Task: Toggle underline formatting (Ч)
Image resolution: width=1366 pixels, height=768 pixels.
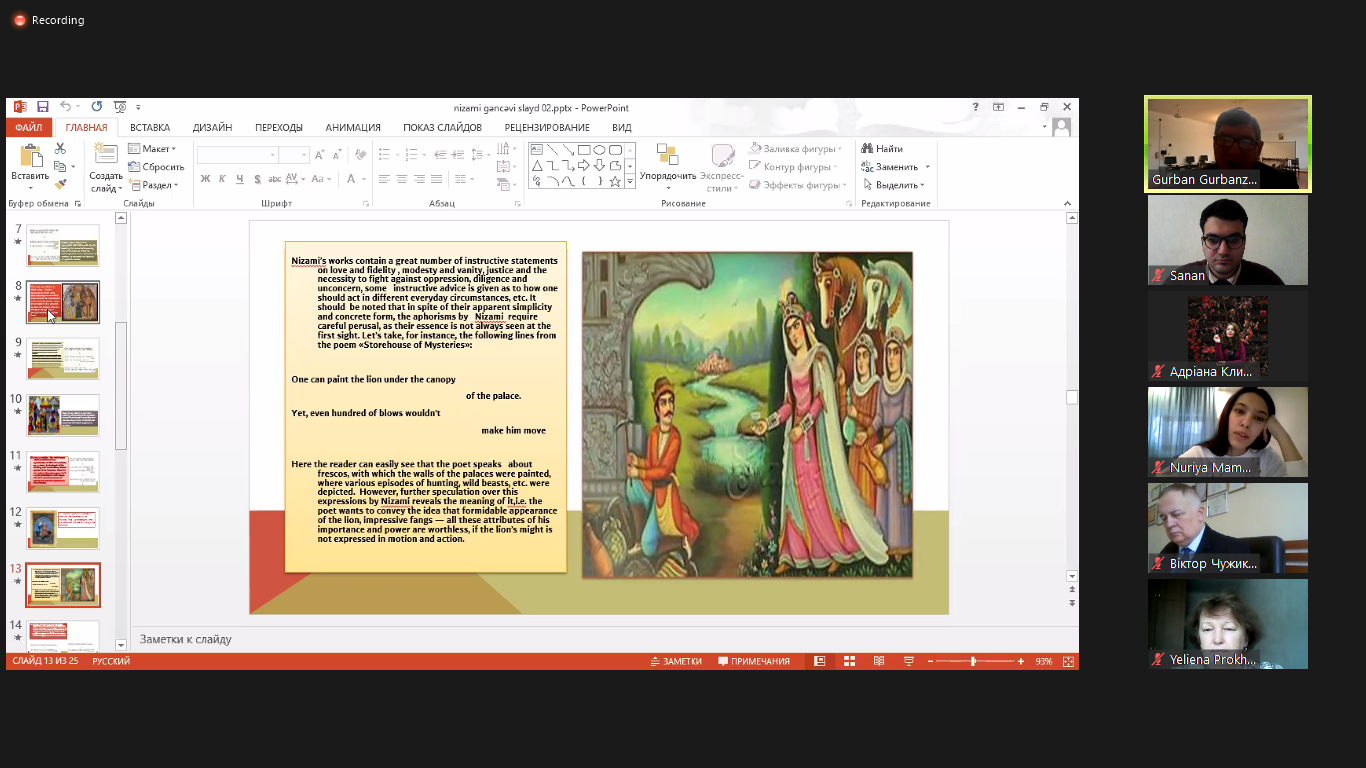Action: tap(239, 179)
